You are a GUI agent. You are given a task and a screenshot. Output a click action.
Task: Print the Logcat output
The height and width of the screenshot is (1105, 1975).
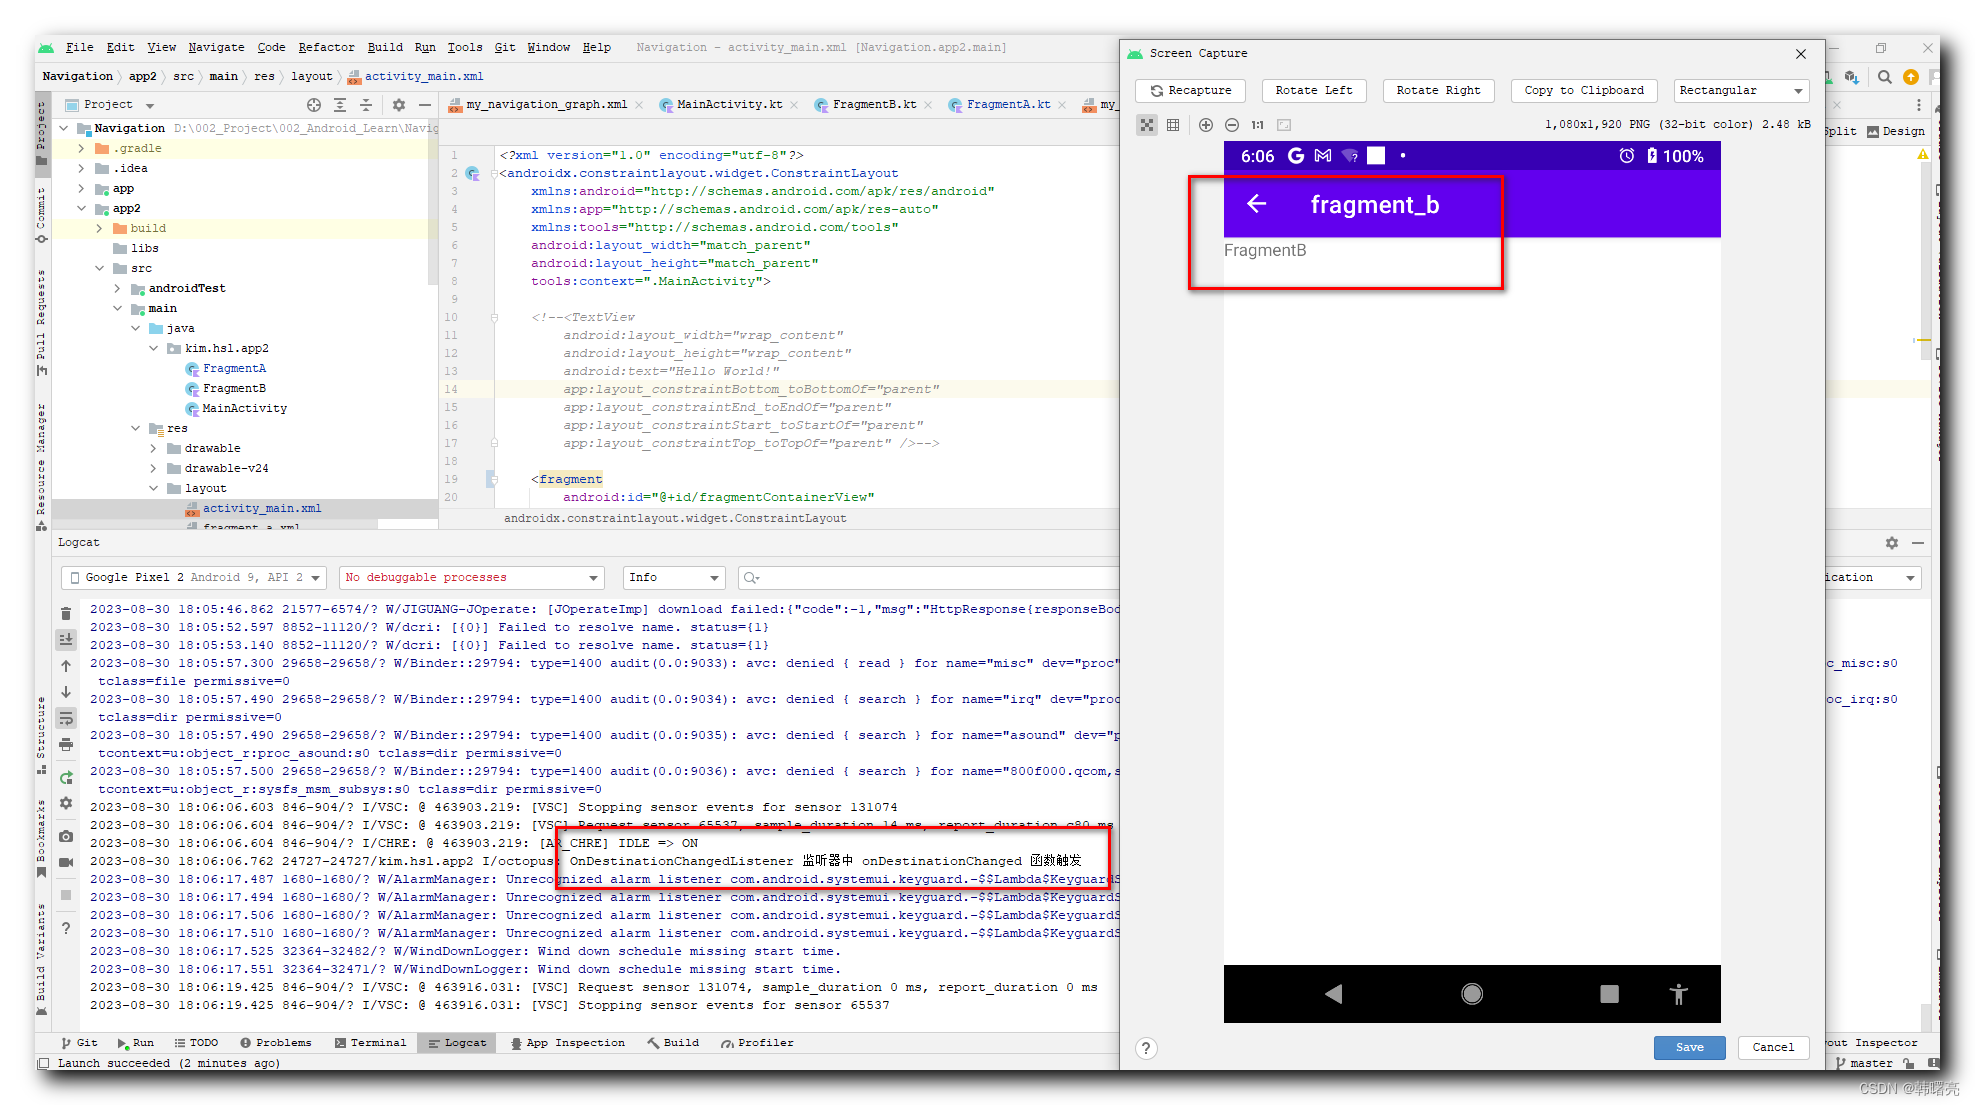(x=66, y=745)
